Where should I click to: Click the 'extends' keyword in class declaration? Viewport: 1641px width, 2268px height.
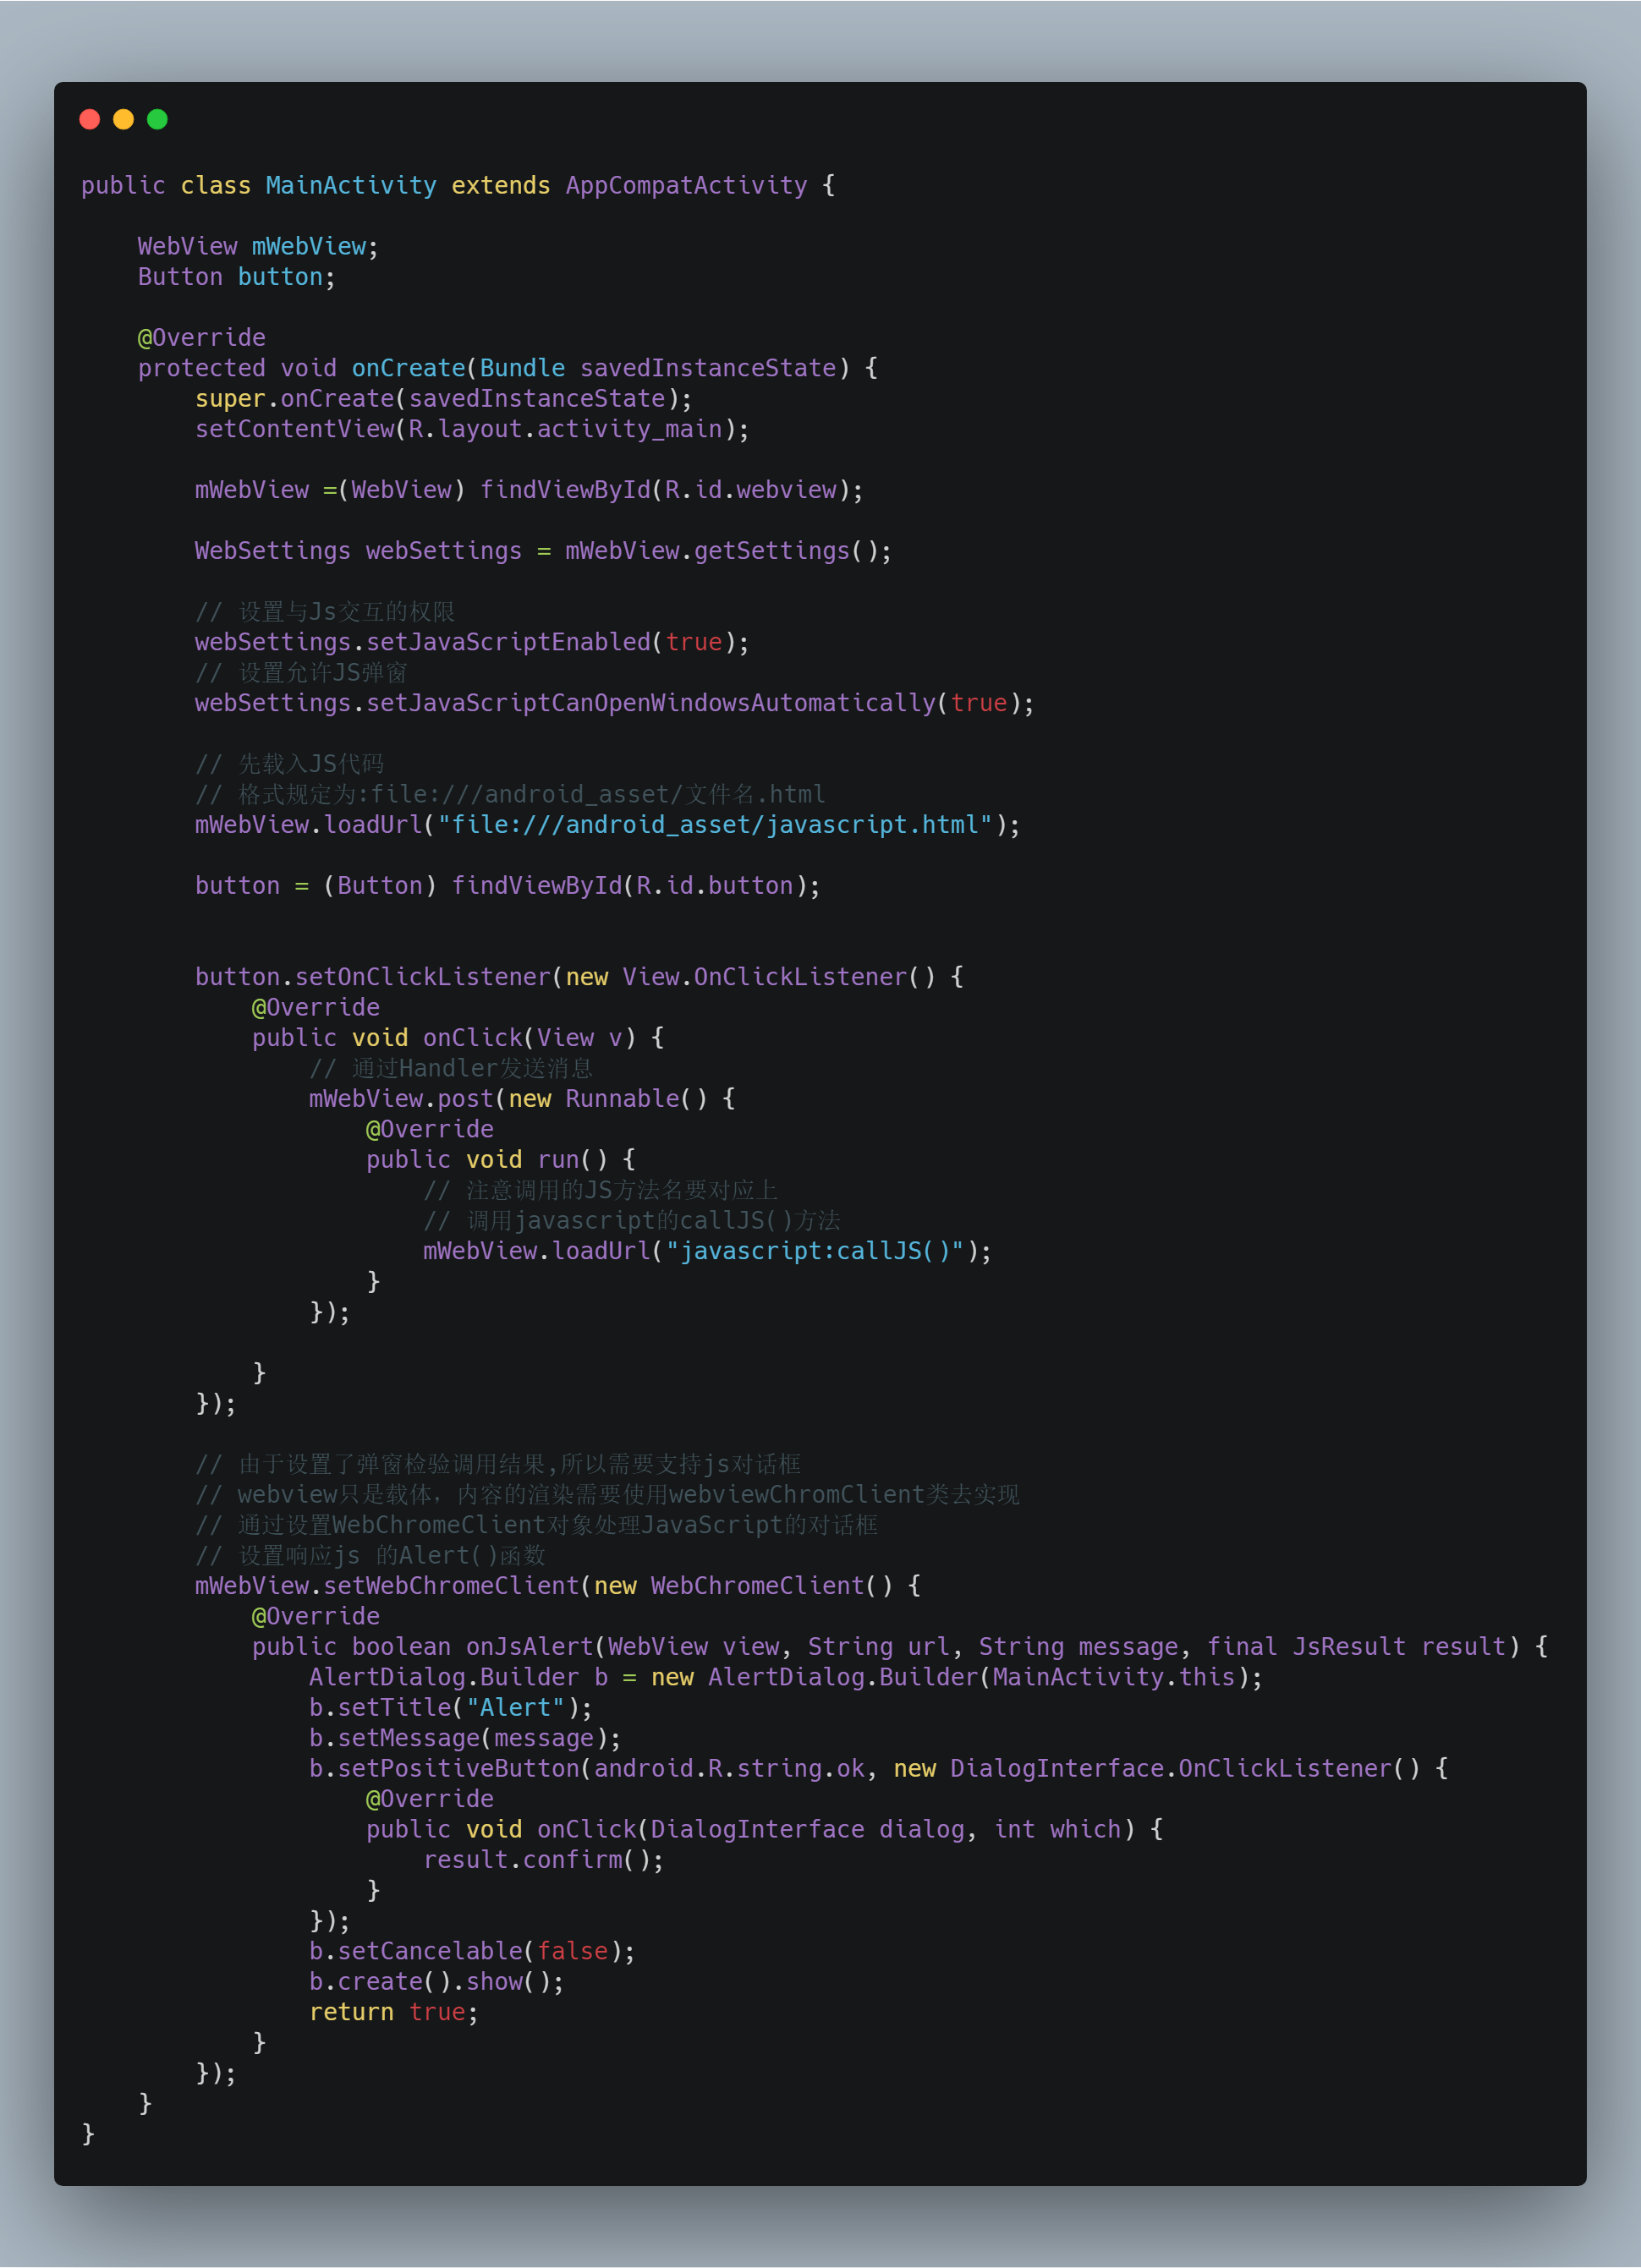pos(500,186)
